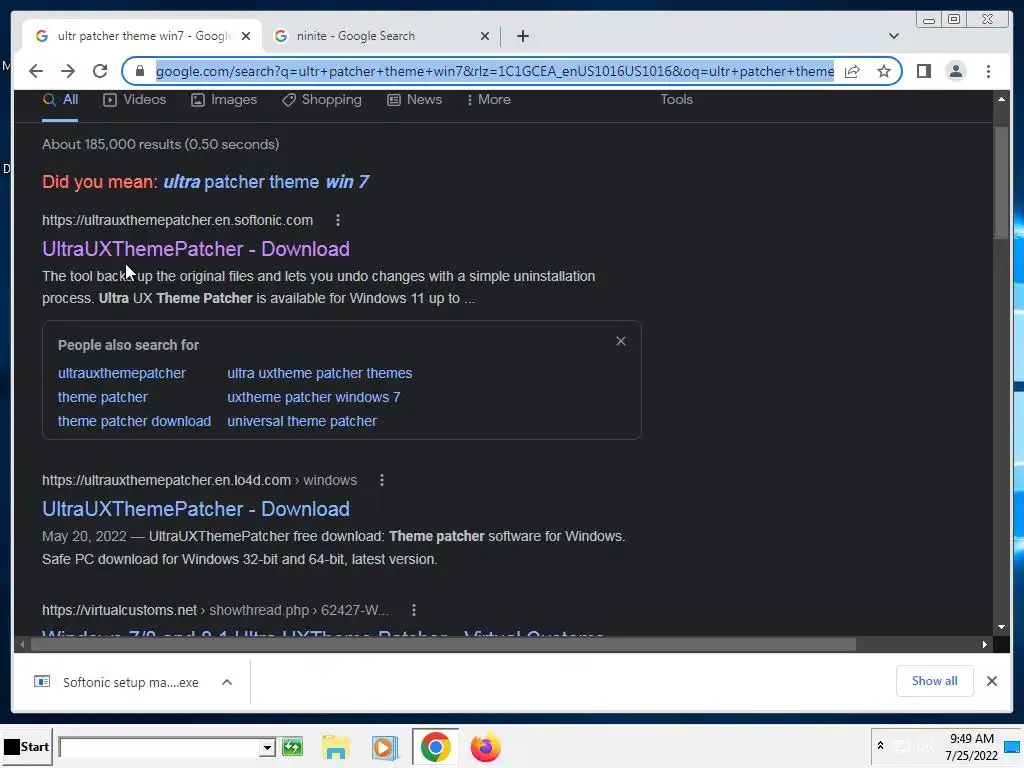Screen dimensions: 1024x768
Task: Open the notification center icon
Action: point(1012,747)
